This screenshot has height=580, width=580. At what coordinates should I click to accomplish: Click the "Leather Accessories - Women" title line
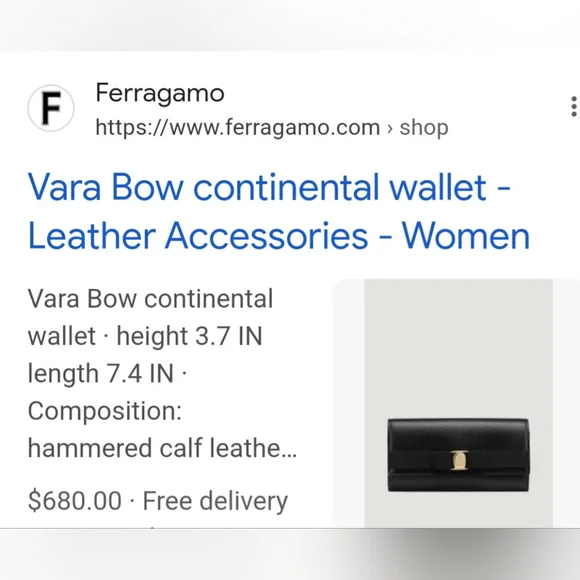279,236
